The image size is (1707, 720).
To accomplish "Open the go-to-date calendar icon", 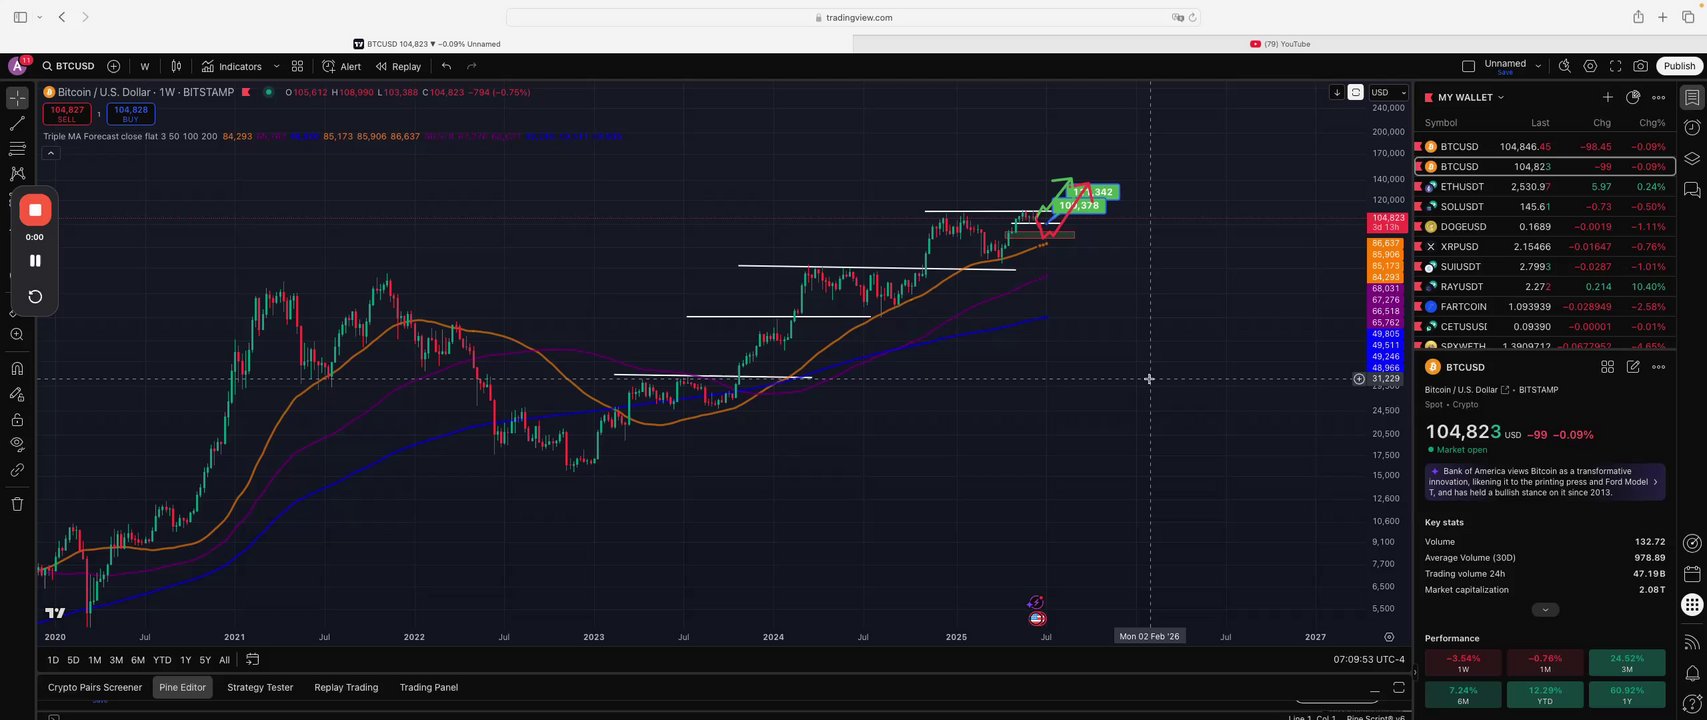I will point(253,659).
